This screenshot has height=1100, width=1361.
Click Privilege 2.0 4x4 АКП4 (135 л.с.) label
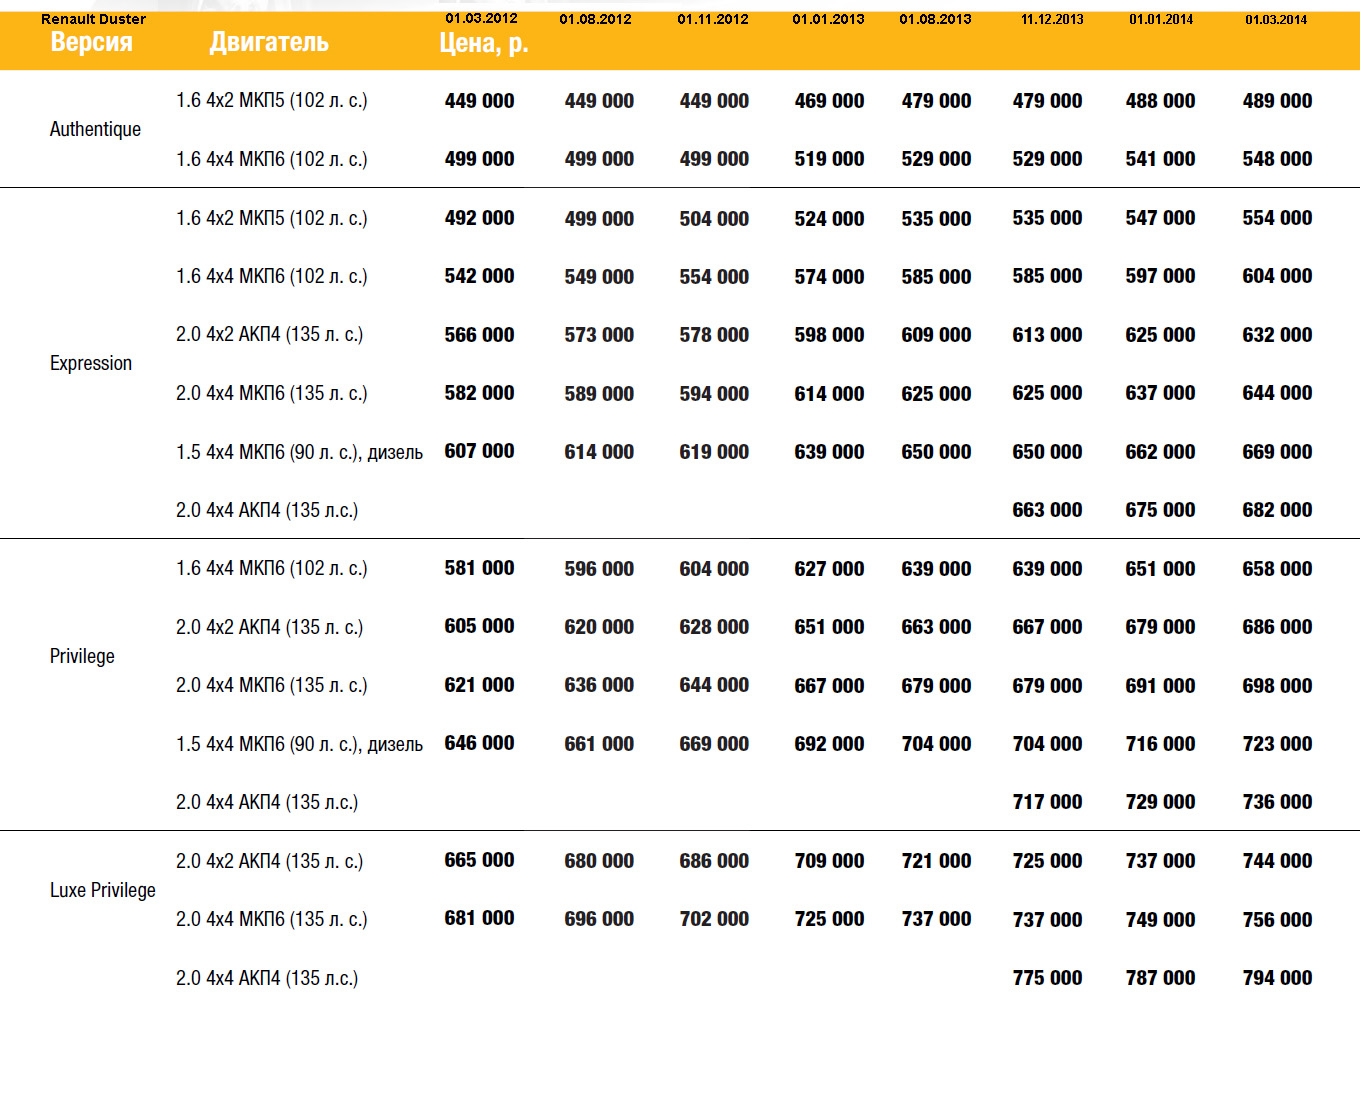coord(267,802)
